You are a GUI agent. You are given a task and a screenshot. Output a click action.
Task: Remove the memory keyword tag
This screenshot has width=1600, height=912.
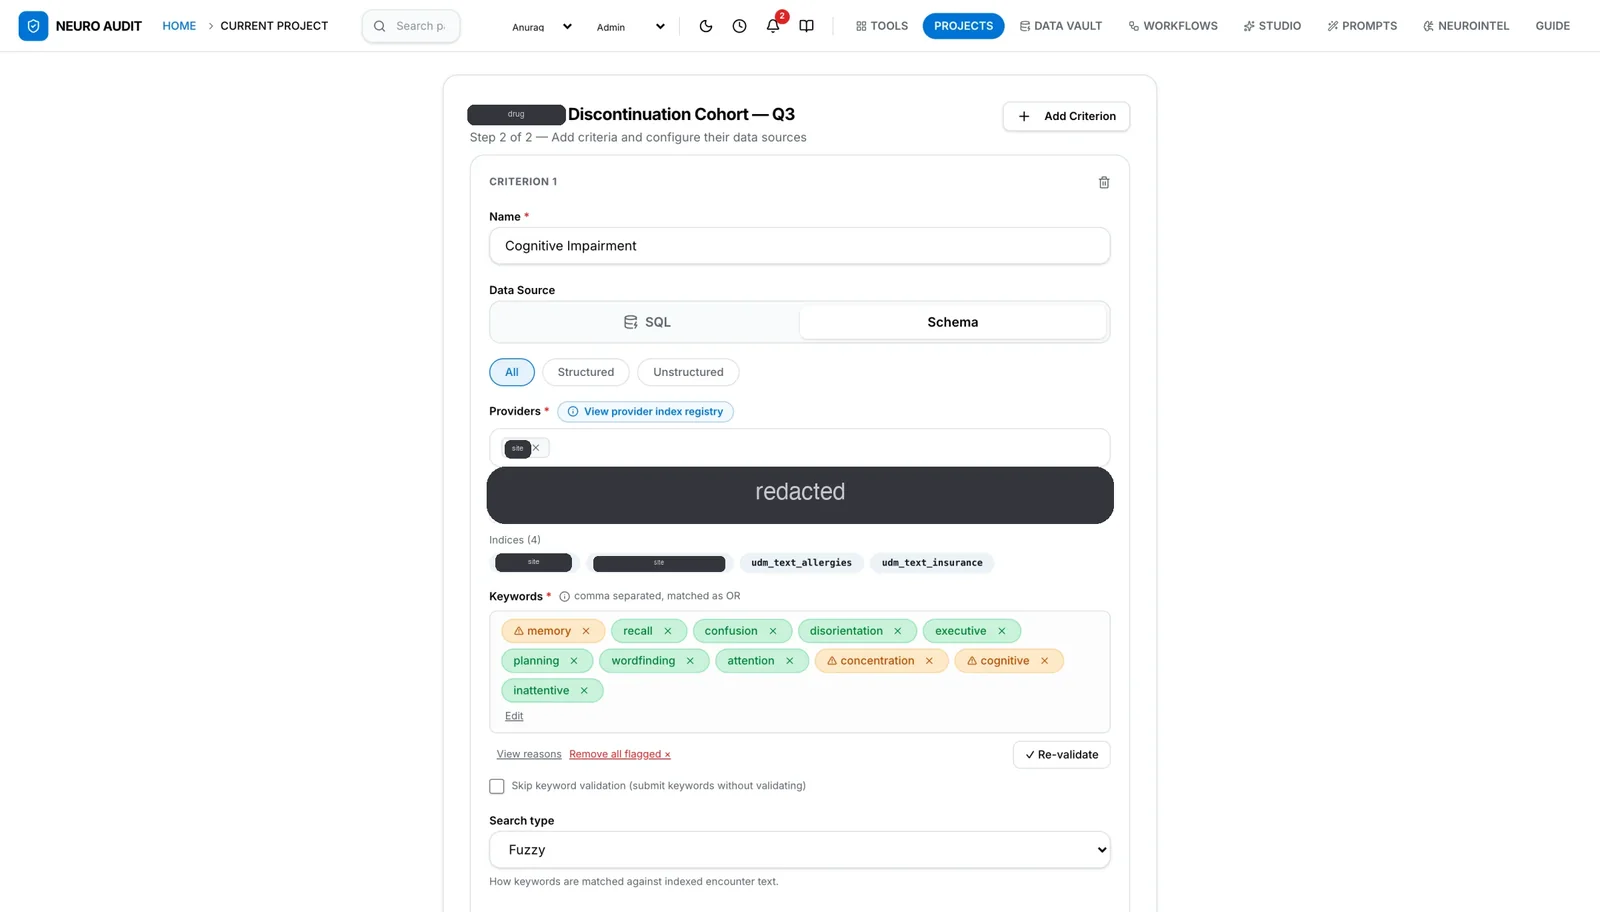coord(586,631)
